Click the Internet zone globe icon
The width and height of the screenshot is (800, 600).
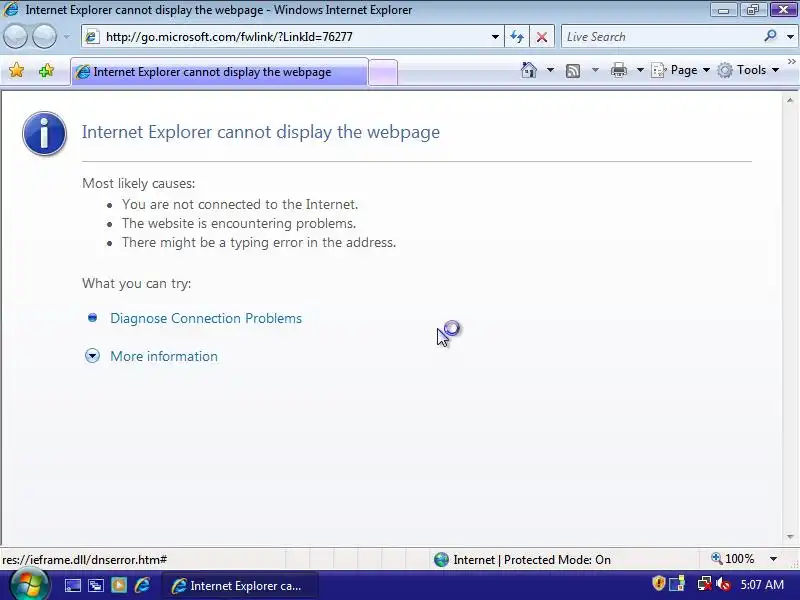pyautogui.click(x=441, y=560)
